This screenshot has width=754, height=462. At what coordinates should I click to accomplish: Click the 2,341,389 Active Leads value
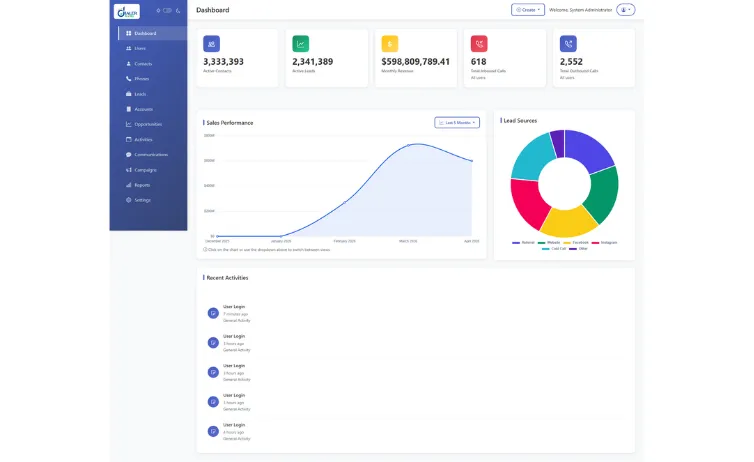click(x=313, y=62)
